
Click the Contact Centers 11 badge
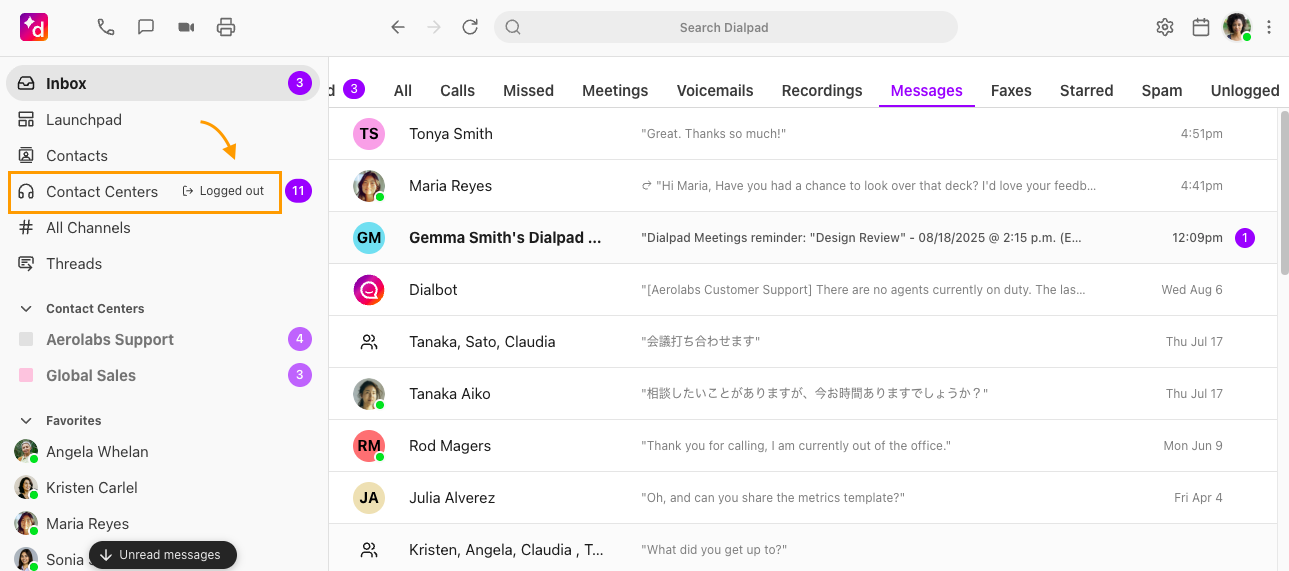298,191
